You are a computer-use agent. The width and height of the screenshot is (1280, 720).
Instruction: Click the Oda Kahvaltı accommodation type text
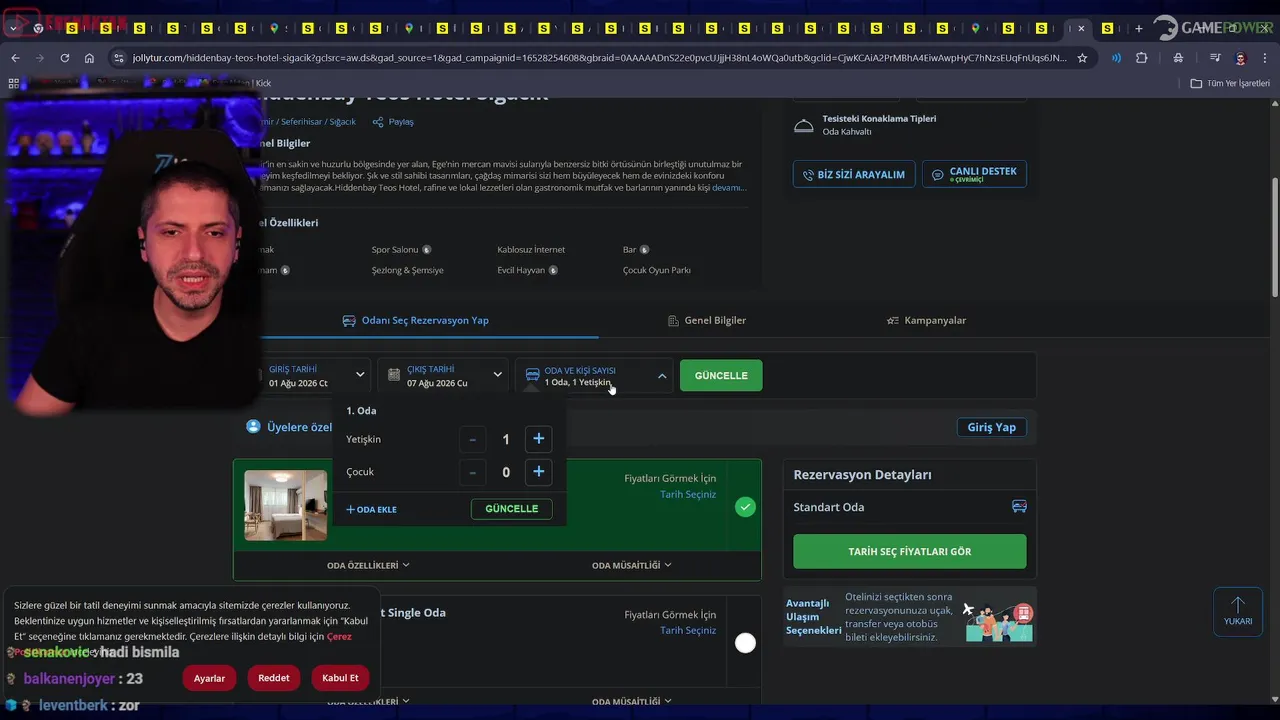[x=847, y=132]
